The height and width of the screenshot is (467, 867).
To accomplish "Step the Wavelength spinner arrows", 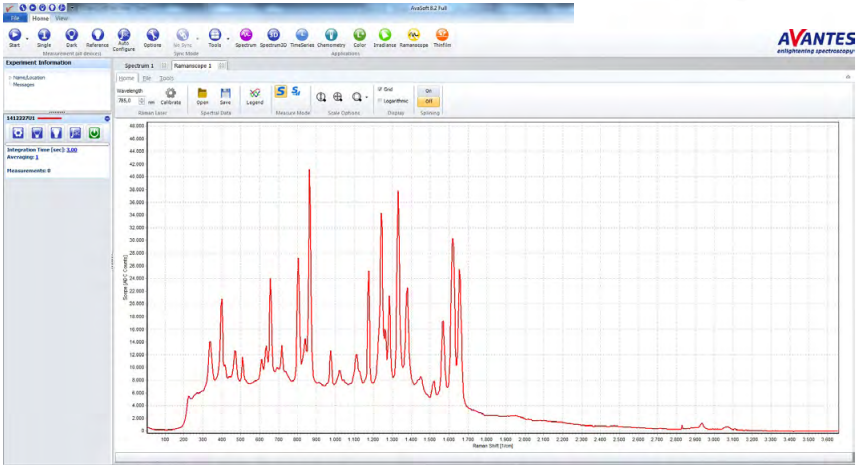I will tap(142, 101).
